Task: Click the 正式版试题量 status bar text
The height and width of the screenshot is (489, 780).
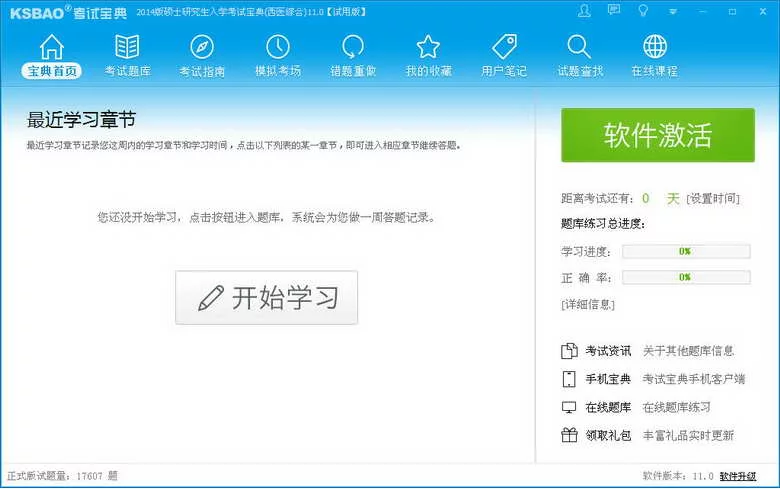Action: coord(63,476)
